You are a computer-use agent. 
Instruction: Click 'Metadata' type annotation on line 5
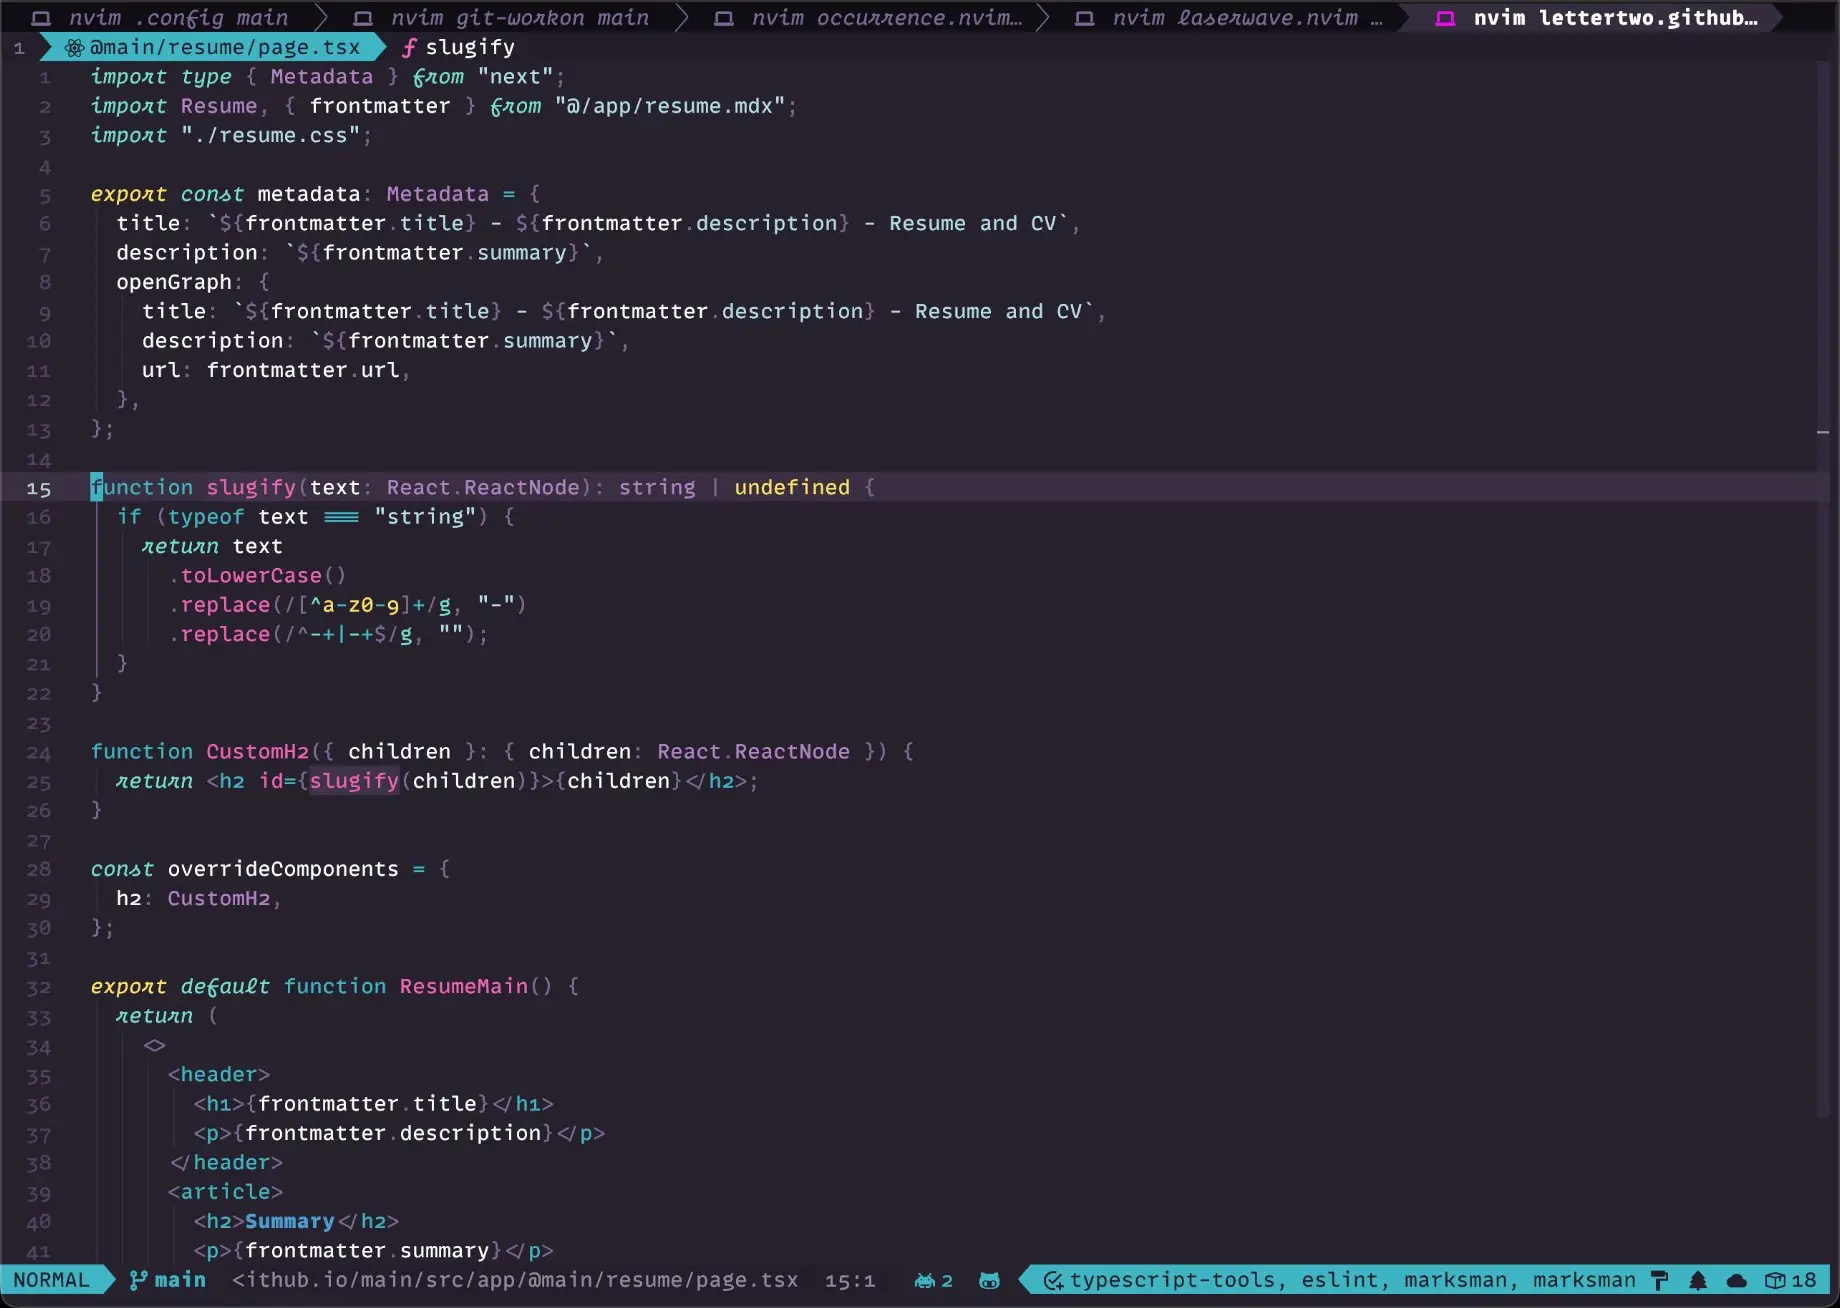438,193
